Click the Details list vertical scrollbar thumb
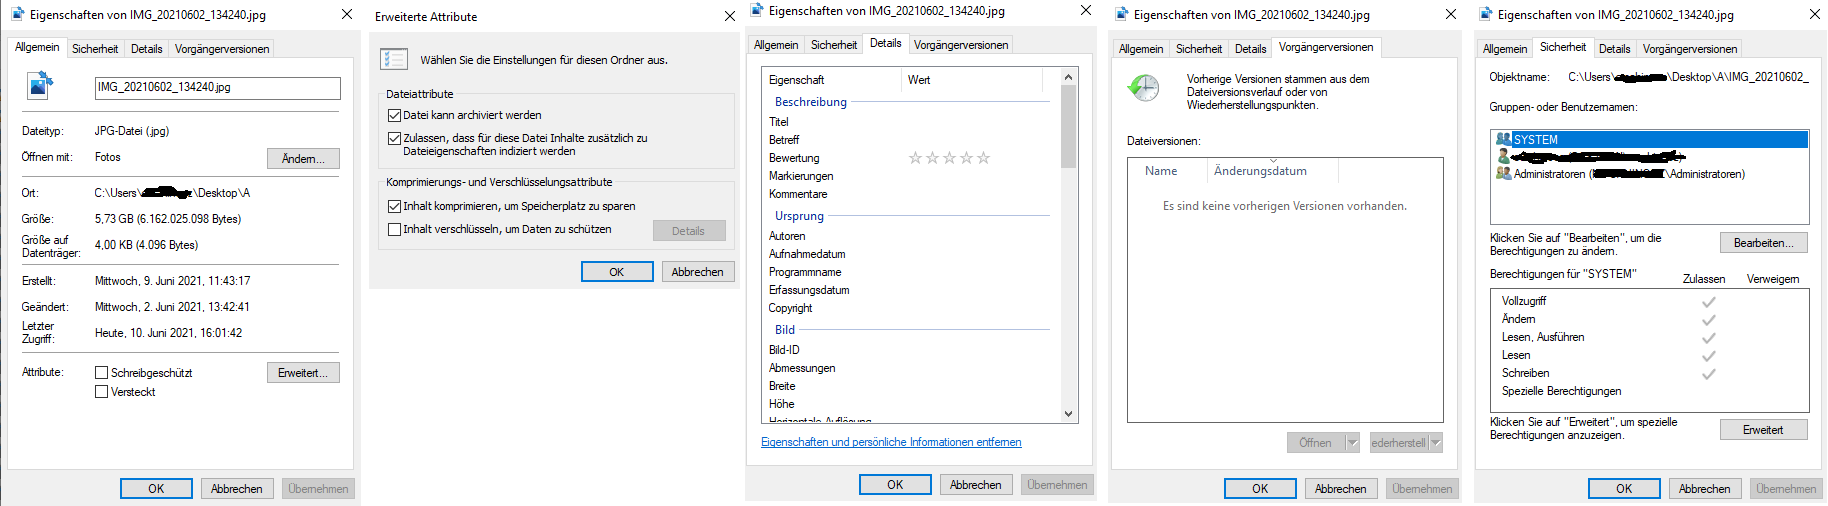The image size is (1828, 506). coord(1068,126)
